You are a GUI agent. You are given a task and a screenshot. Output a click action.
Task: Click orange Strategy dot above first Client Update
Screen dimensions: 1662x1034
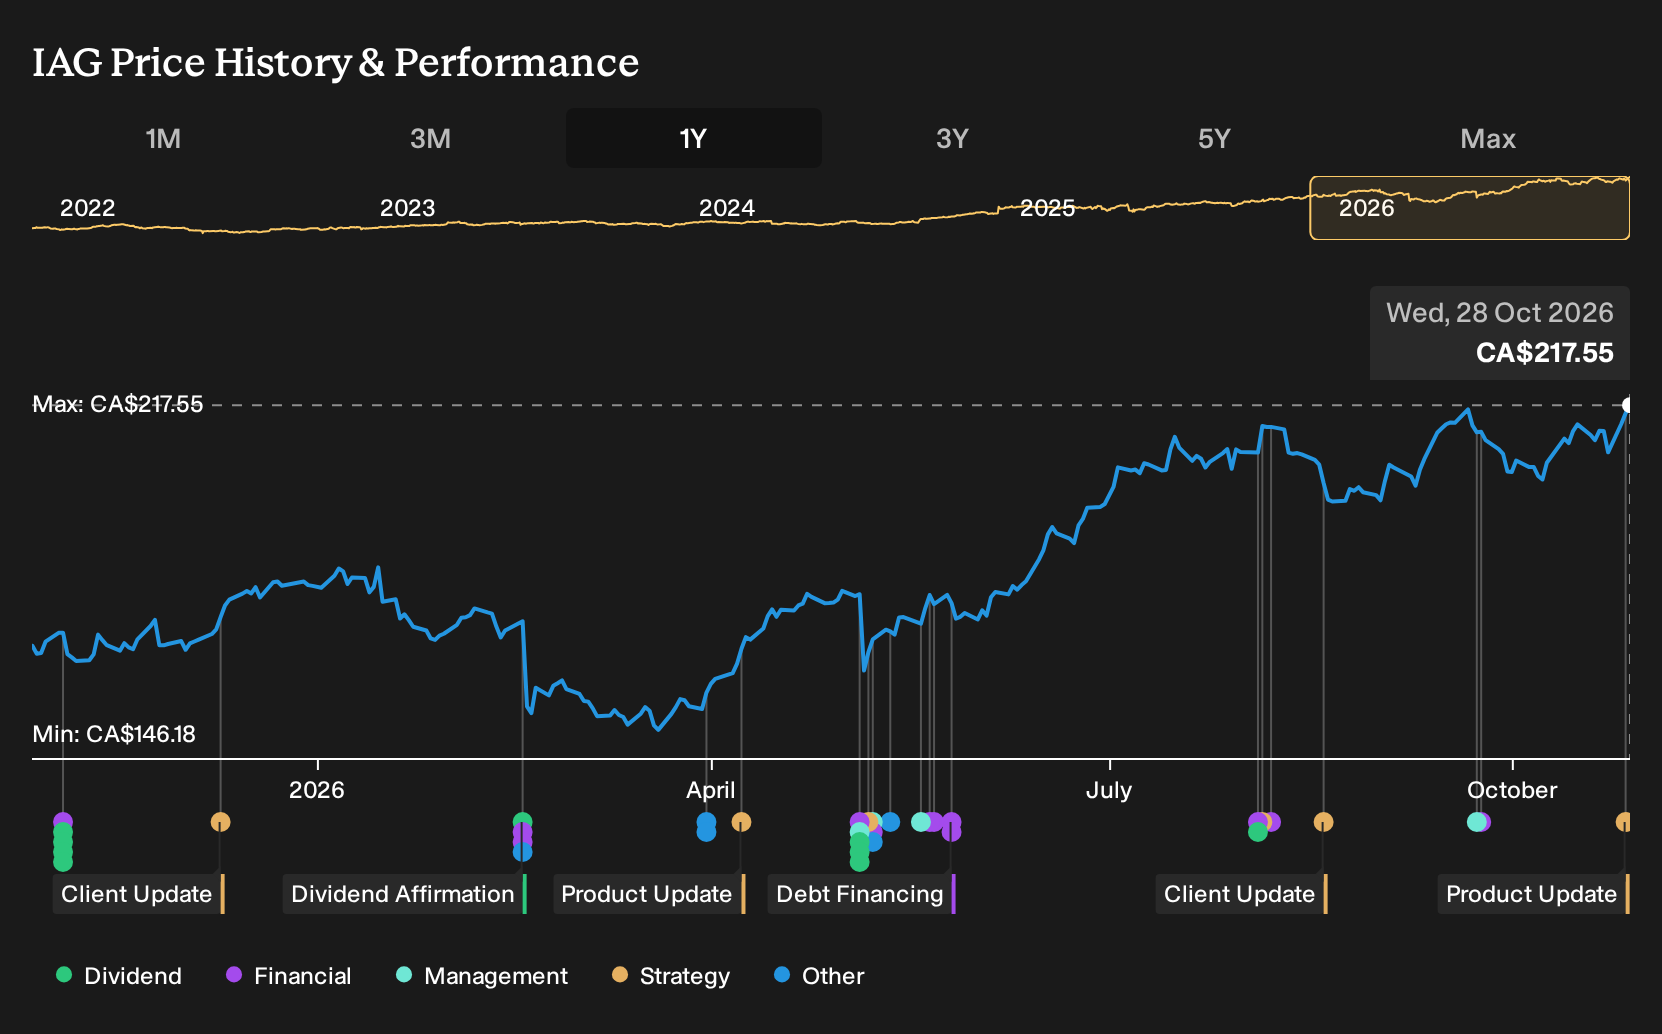pyautogui.click(x=221, y=822)
